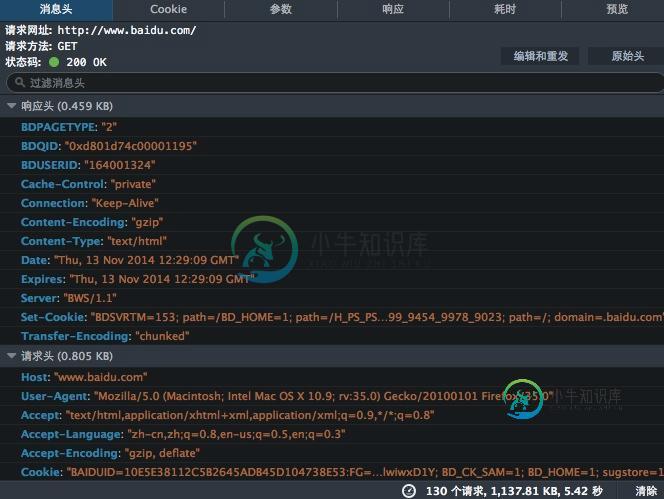Select the Set-Cookie header row
Screen dimensions: 664x499
pyautogui.click(x=332, y=317)
